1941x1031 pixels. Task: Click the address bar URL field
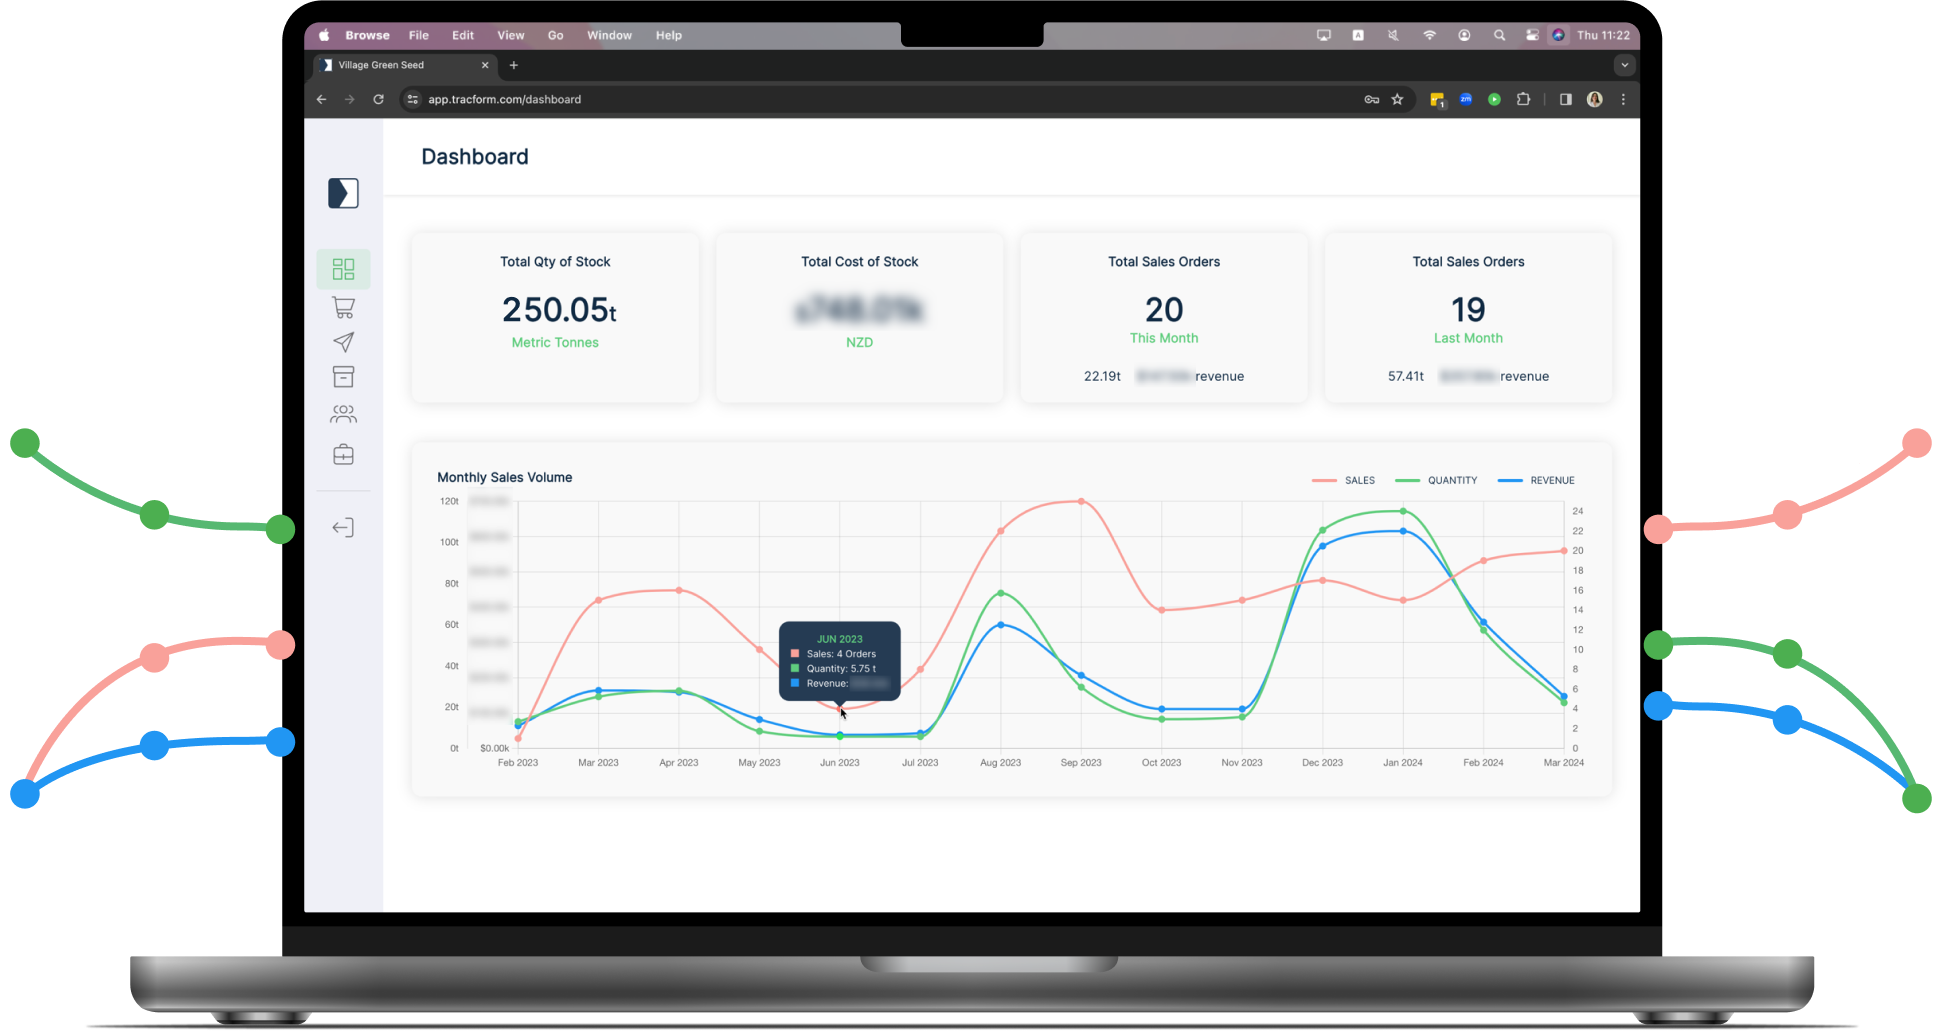[x=504, y=99]
